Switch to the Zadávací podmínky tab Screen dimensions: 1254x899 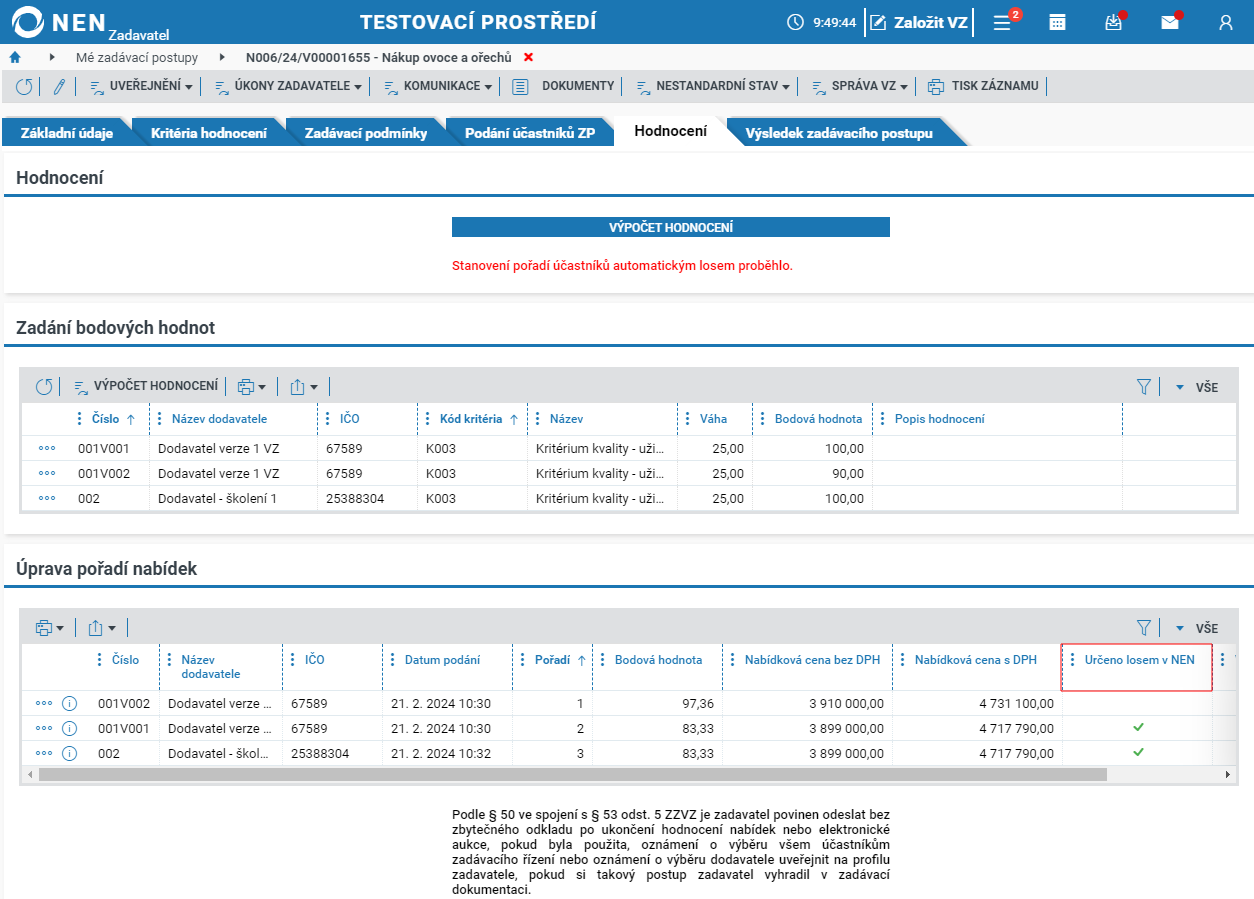(x=366, y=132)
